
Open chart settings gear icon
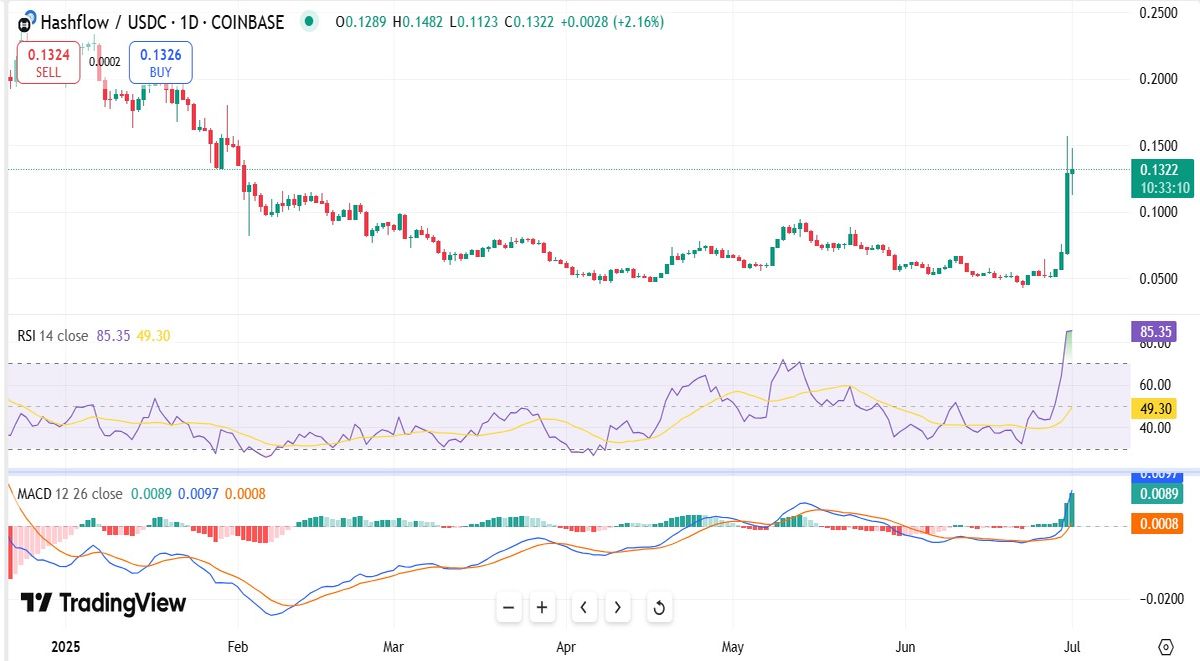click(x=1165, y=645)
